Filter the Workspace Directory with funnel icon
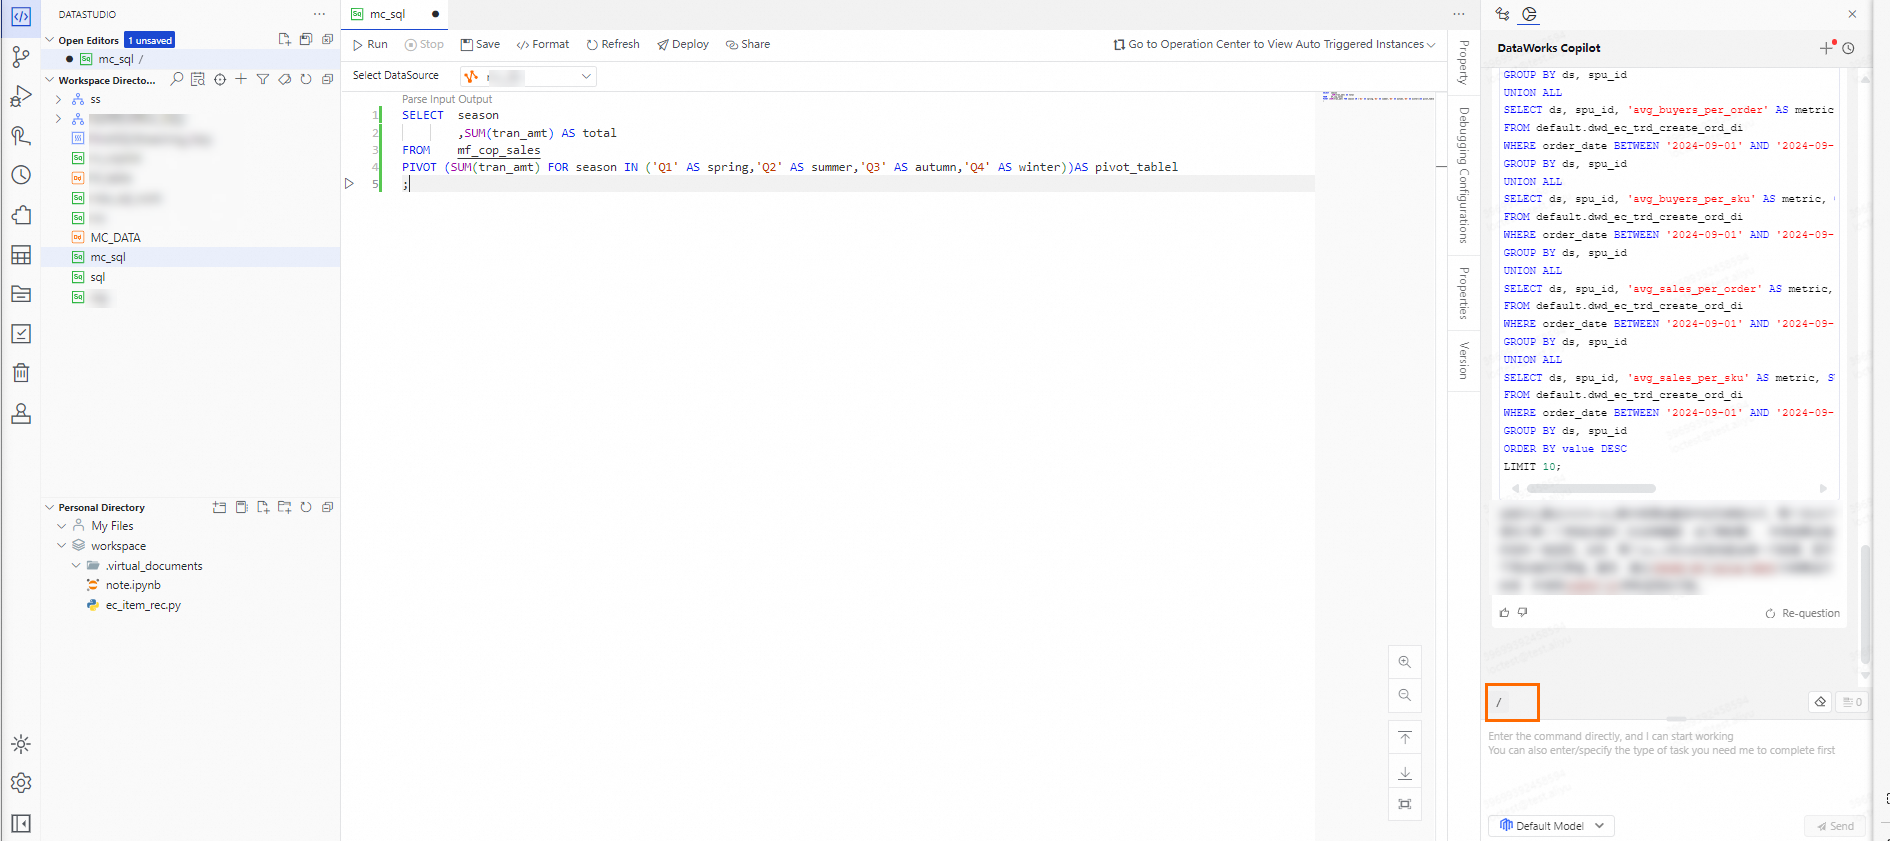1890x841 pixels. point(263,79)
